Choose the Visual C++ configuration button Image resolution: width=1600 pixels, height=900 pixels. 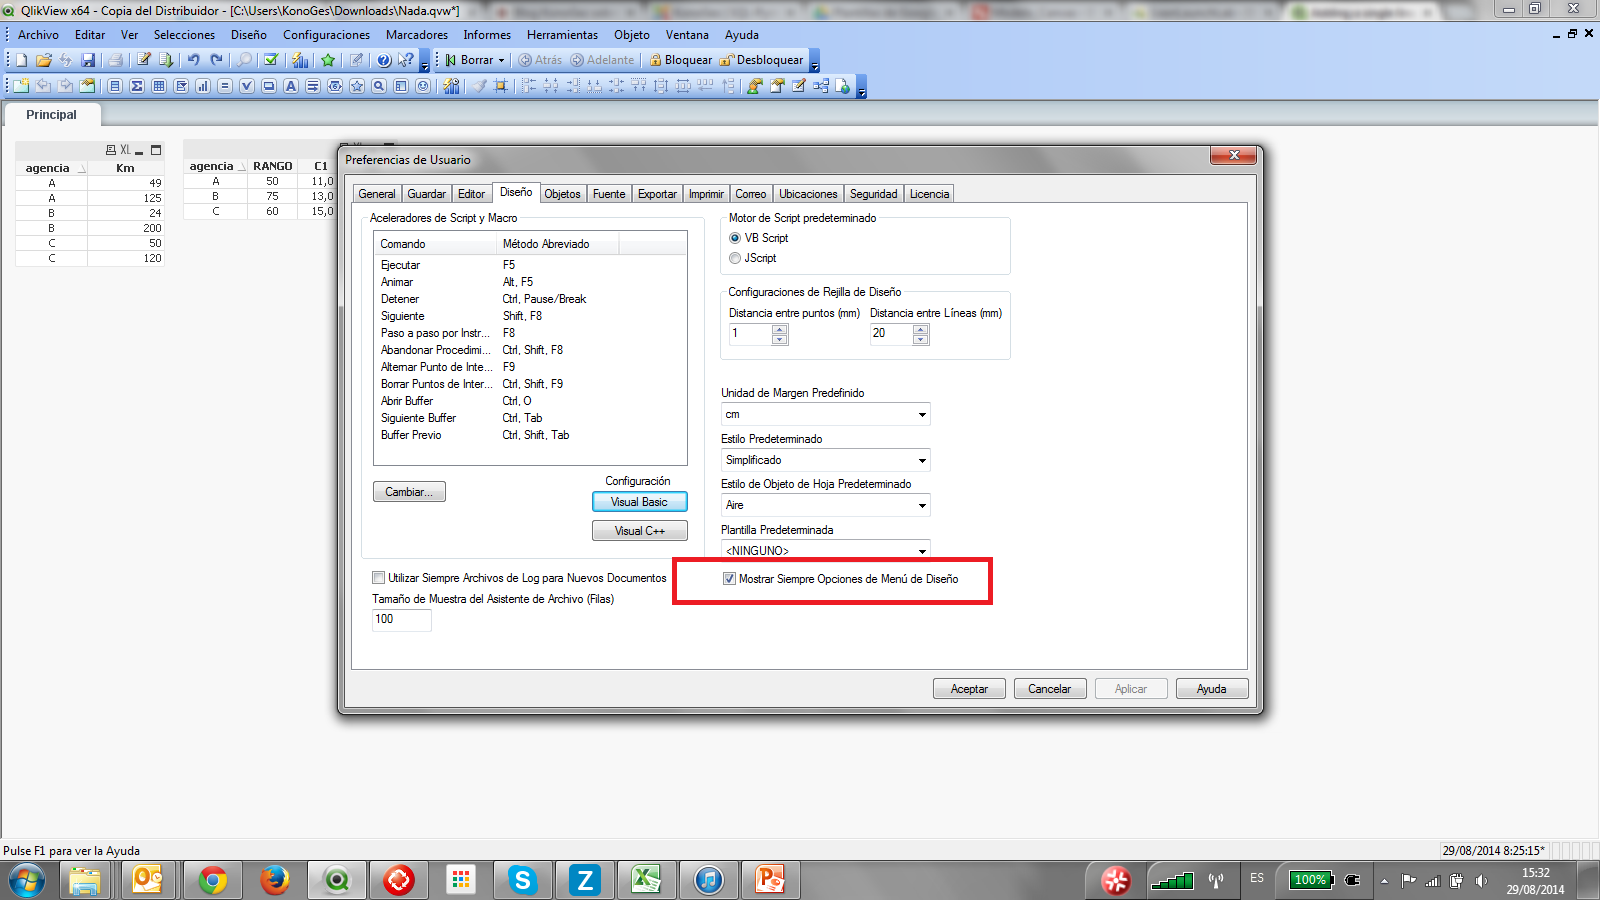(x=640, y=531)
